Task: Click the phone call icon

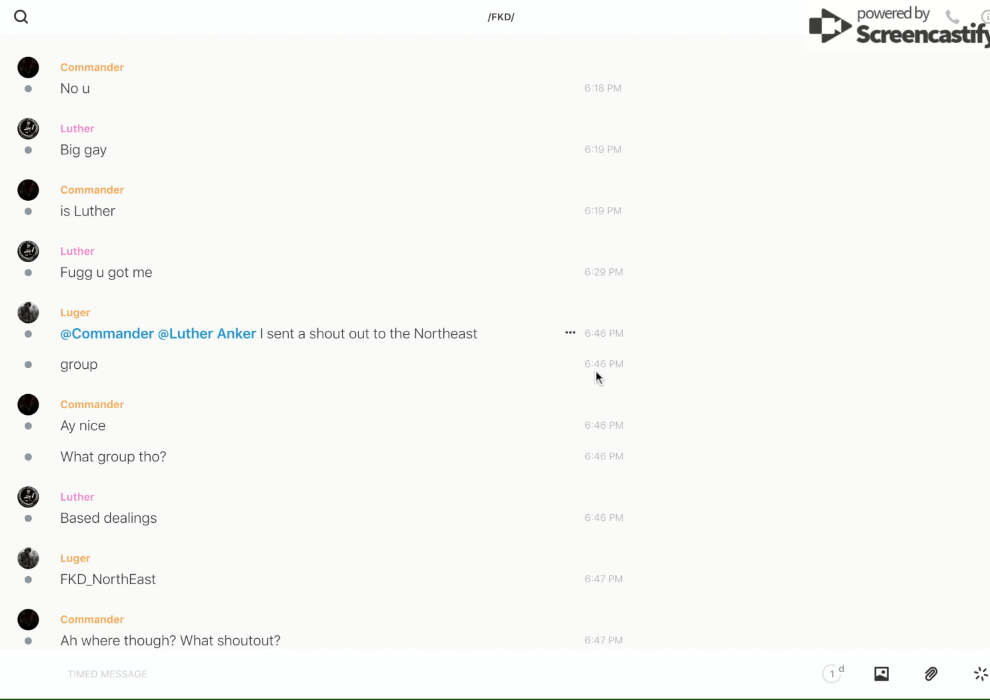Action: [x=952, y=17]
